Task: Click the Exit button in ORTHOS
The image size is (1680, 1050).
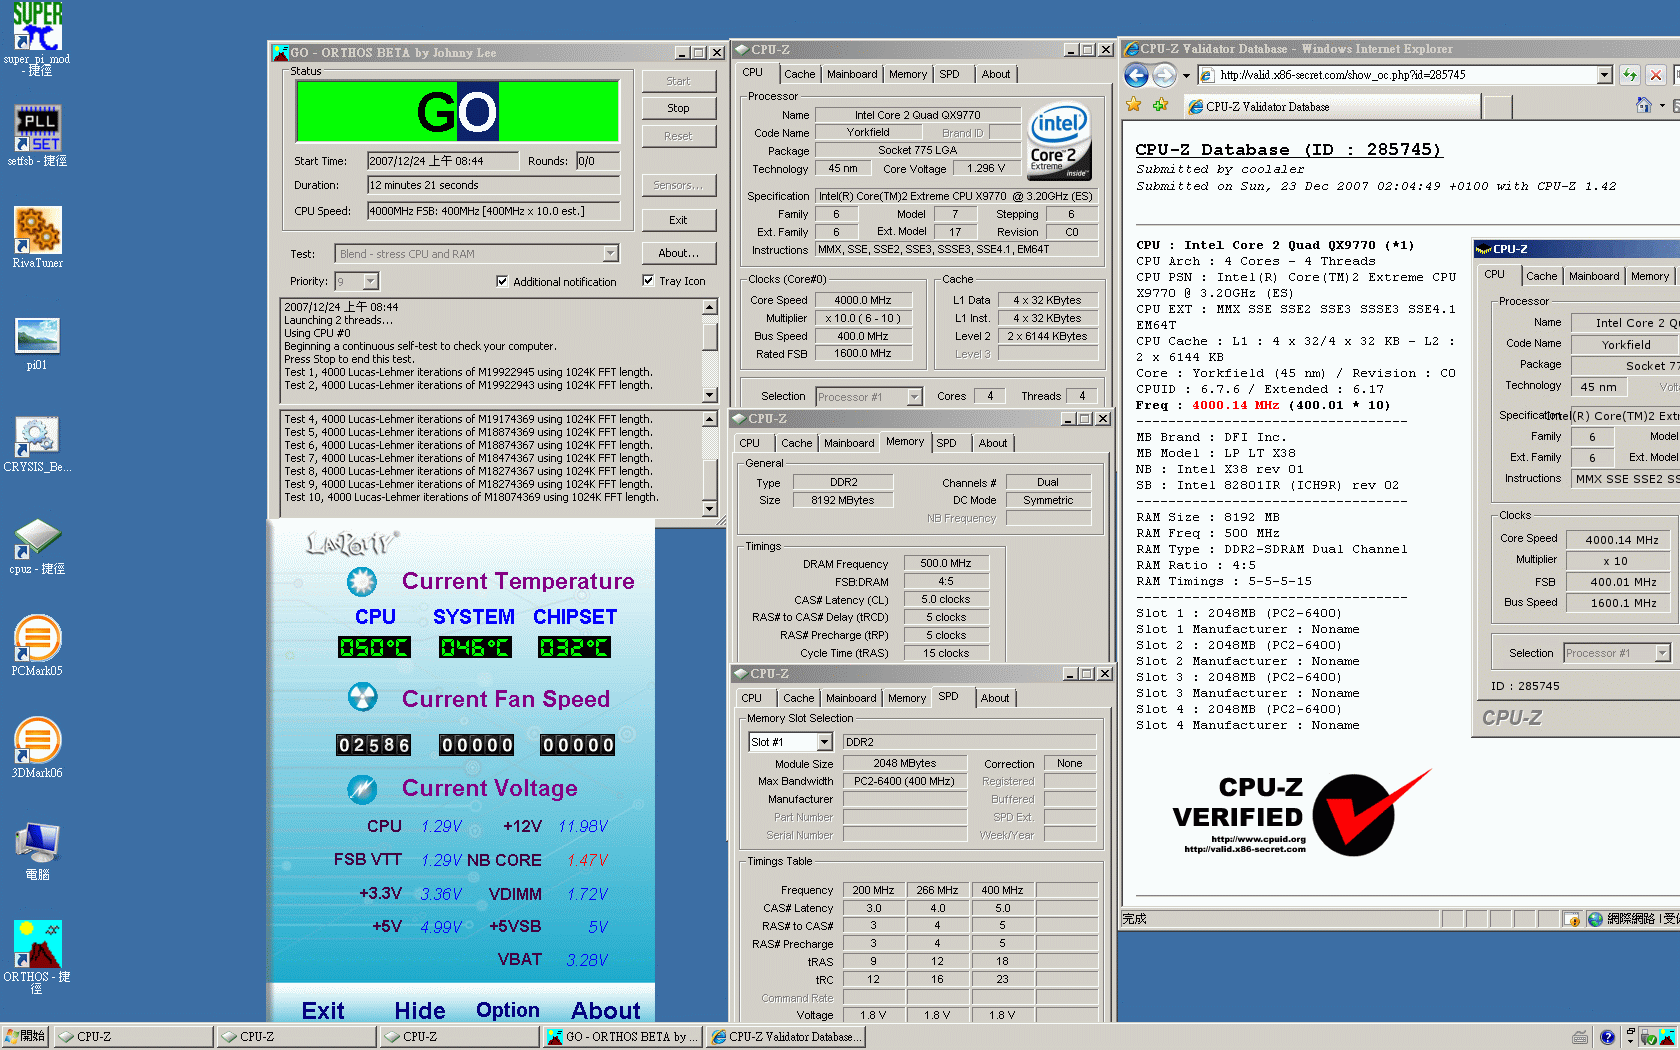Action: 678,220
